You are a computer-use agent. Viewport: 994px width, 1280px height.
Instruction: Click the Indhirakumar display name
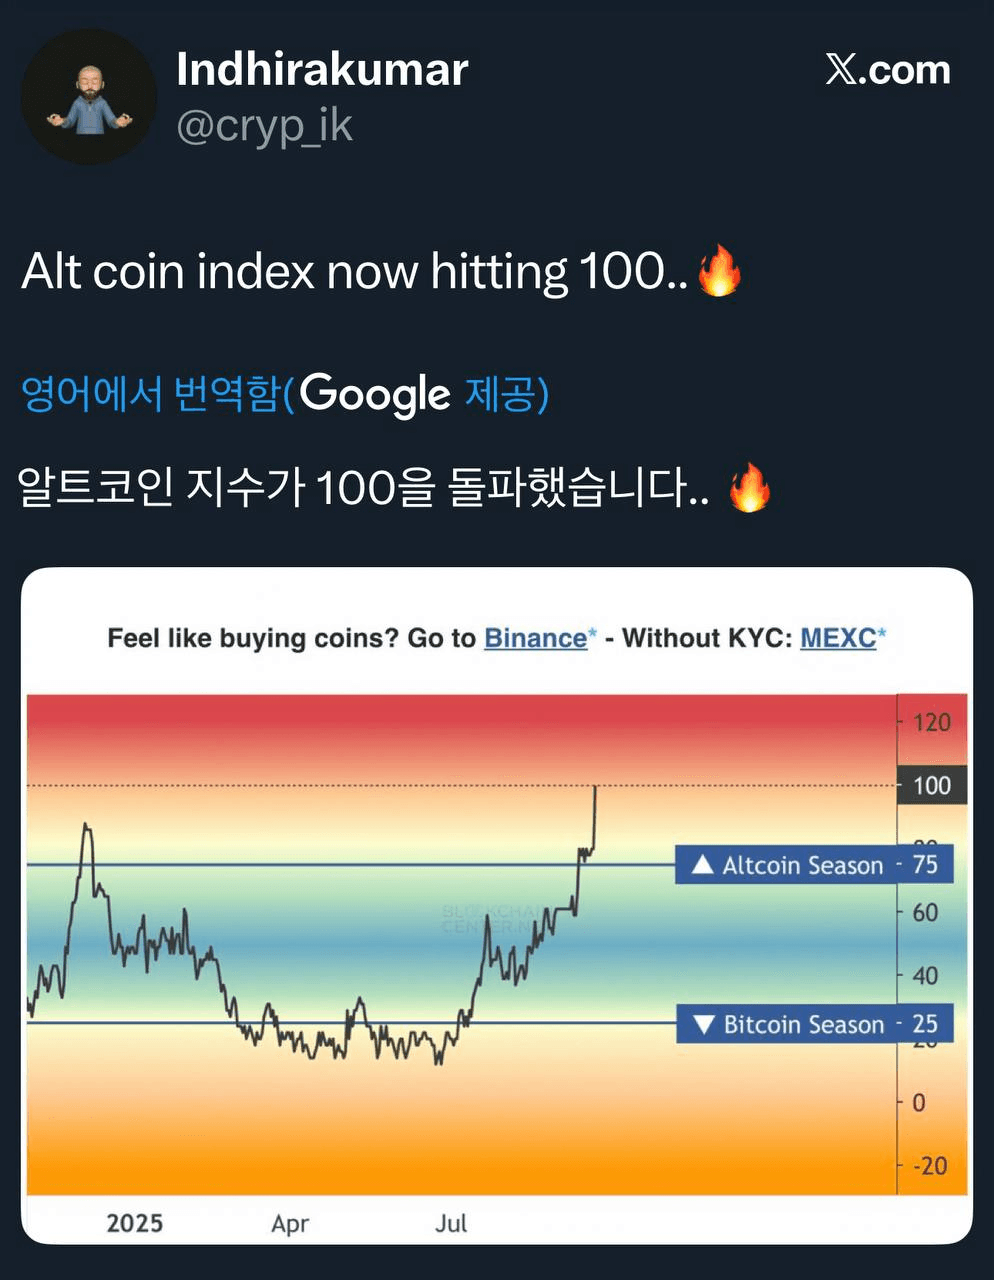[322, 69]
